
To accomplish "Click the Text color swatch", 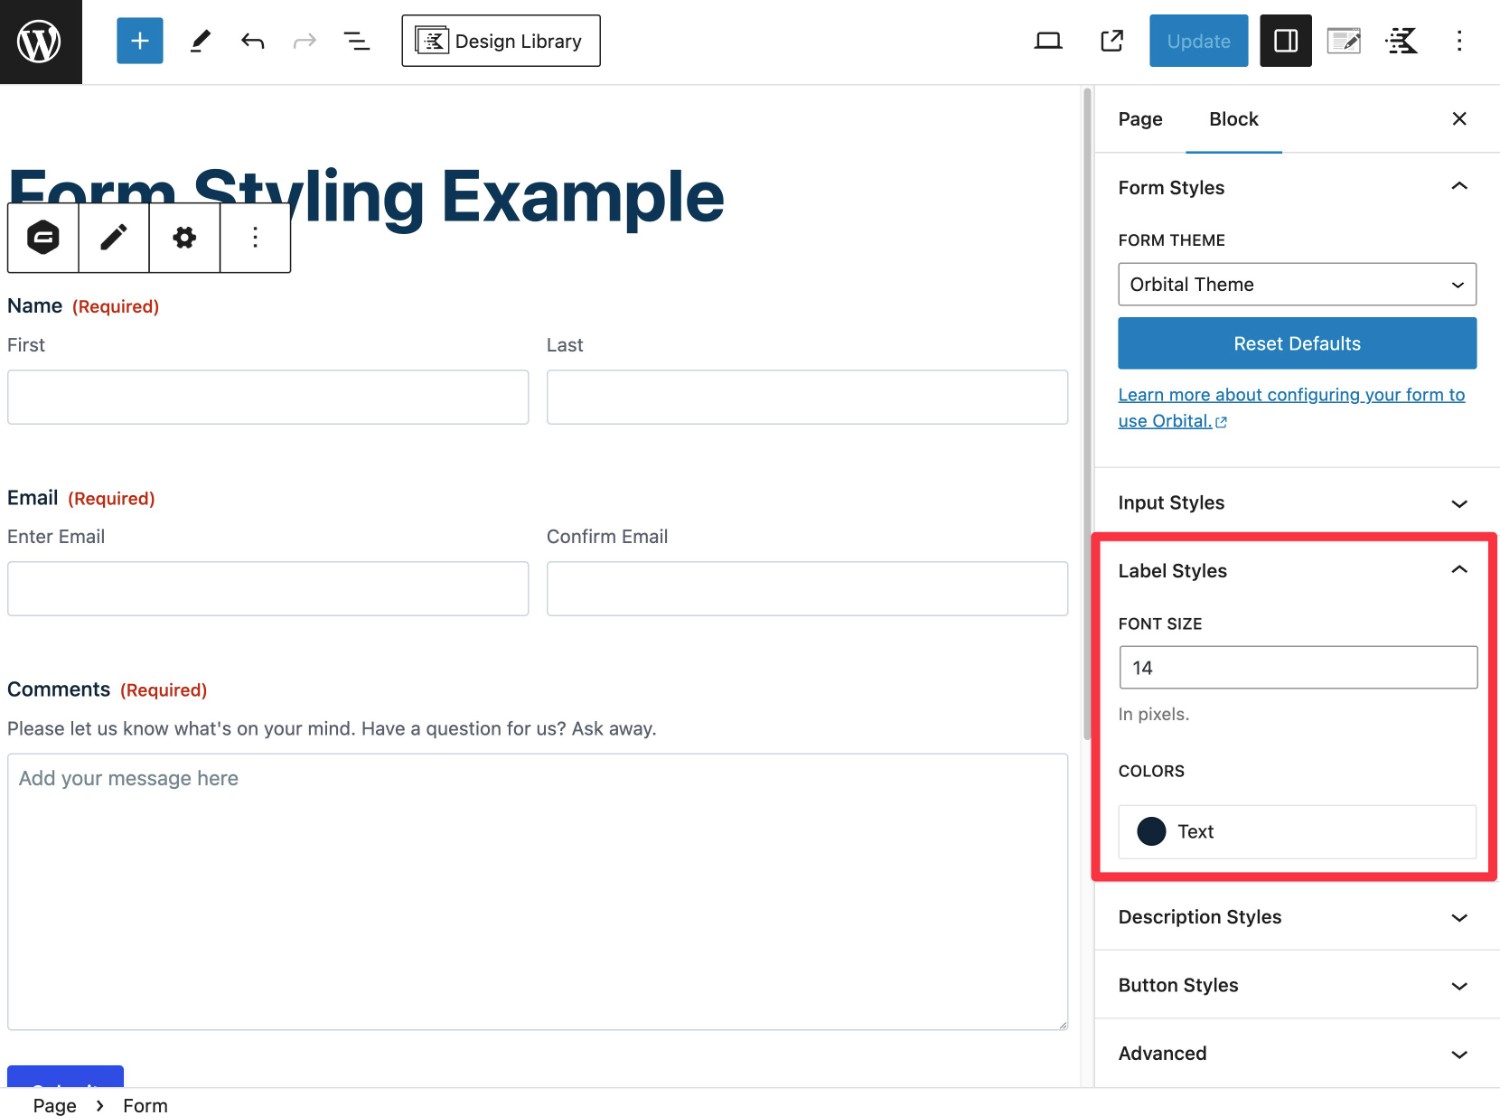I will coord(1152,832).
